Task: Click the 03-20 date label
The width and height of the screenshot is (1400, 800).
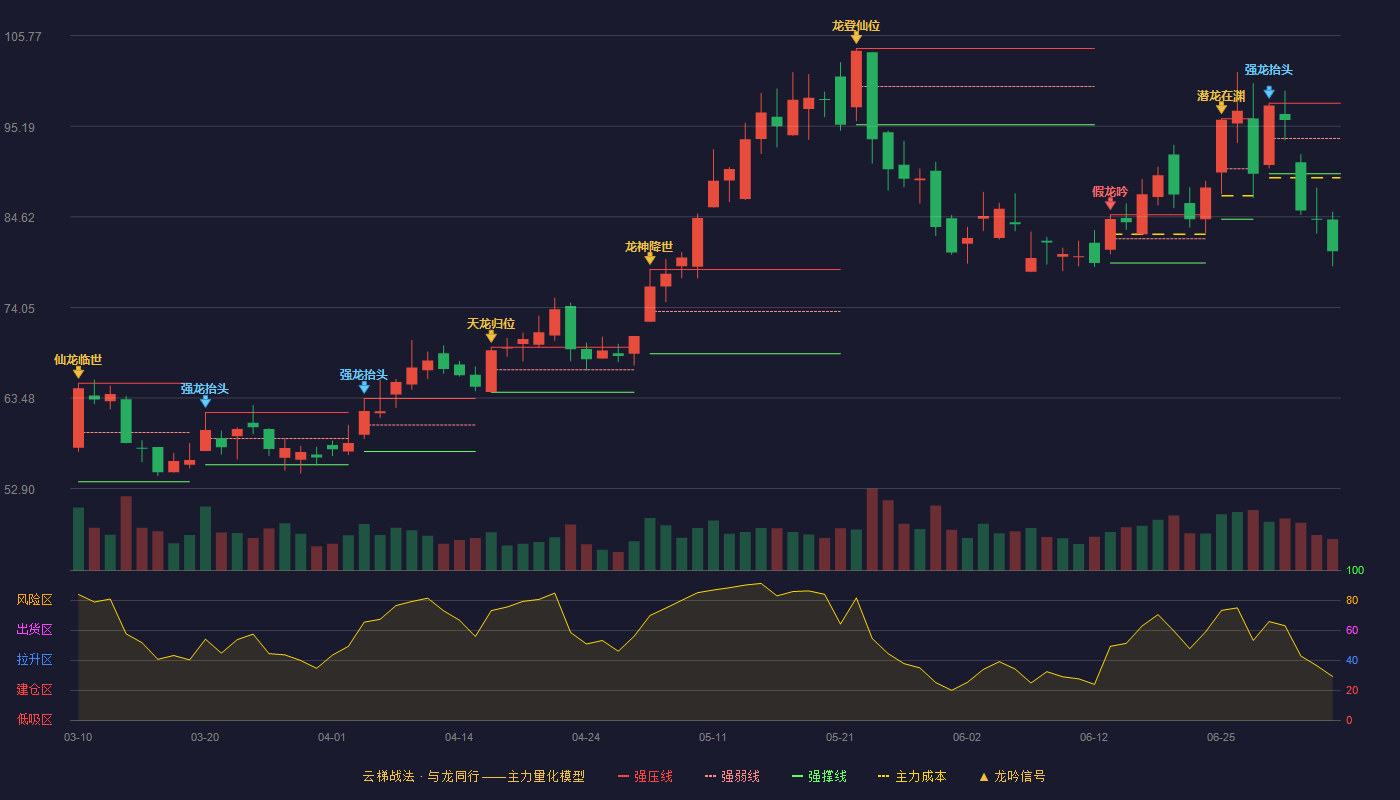Action: pyautogui.click(x=205, y=737)
